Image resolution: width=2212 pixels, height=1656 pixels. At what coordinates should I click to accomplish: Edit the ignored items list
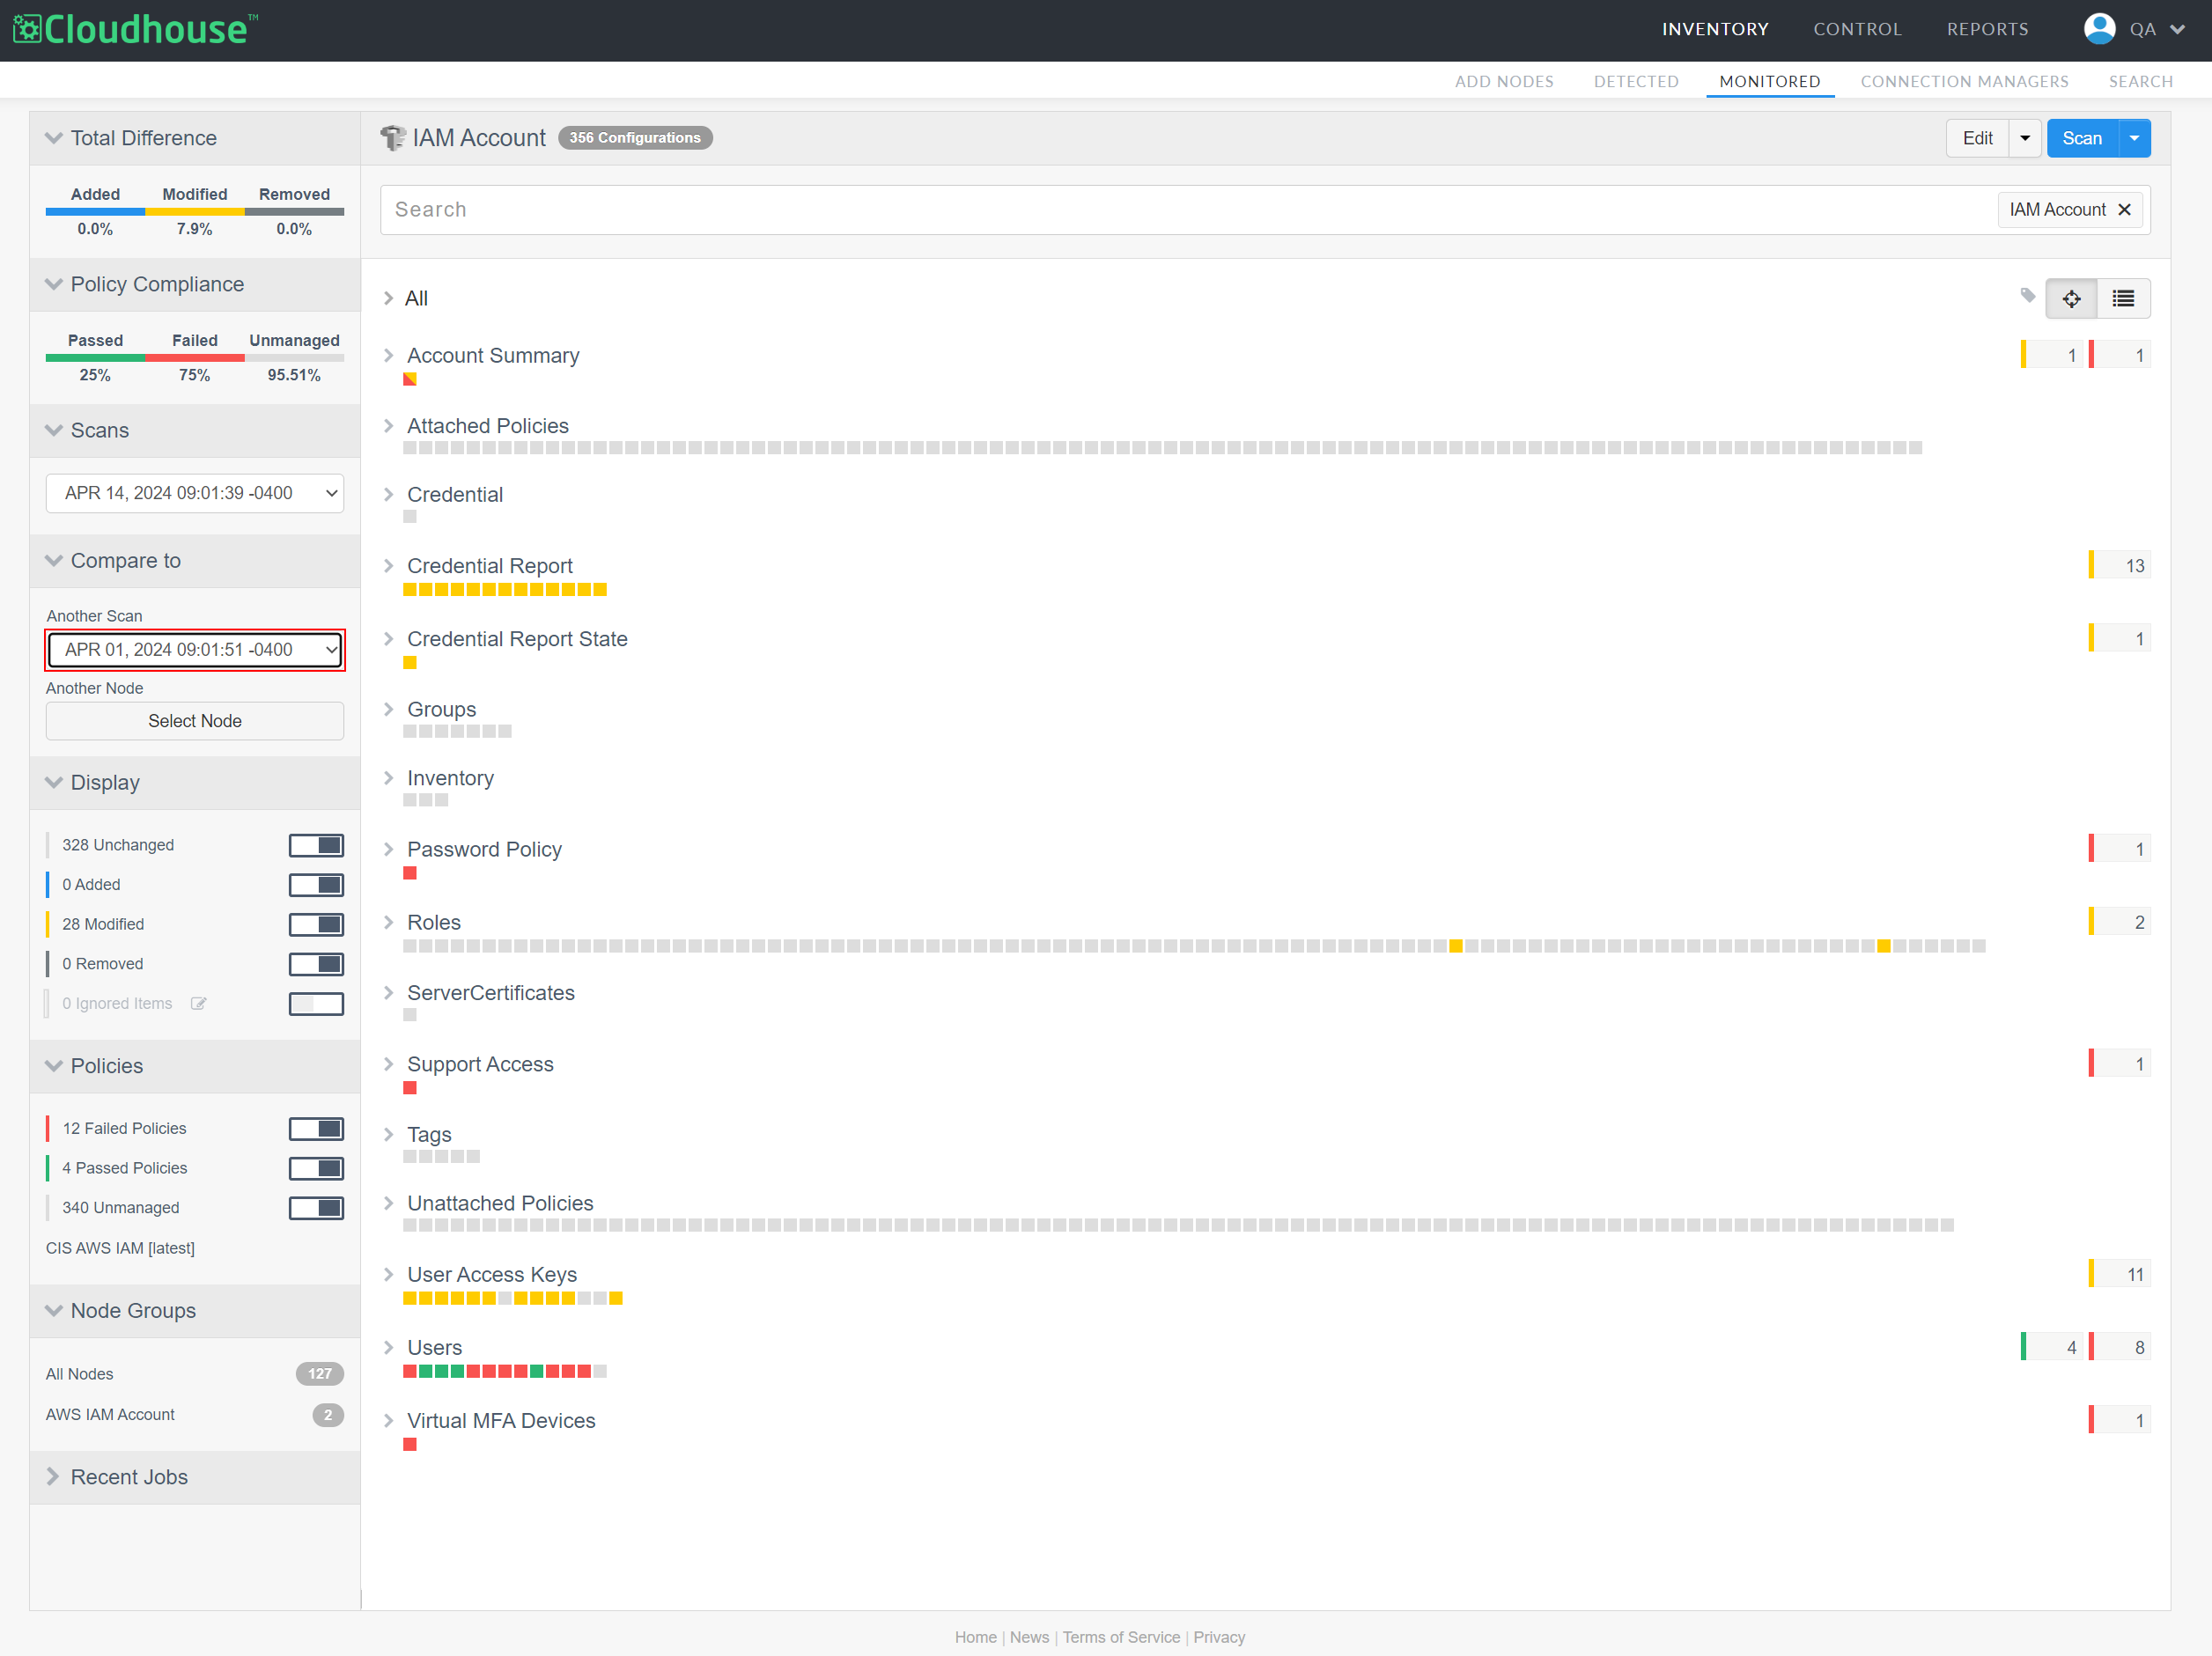point(198,1003)
